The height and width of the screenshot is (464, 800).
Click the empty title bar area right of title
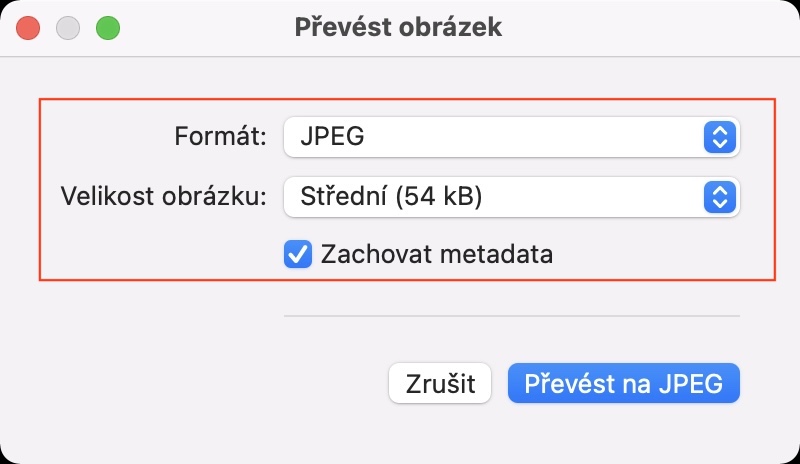650,27
